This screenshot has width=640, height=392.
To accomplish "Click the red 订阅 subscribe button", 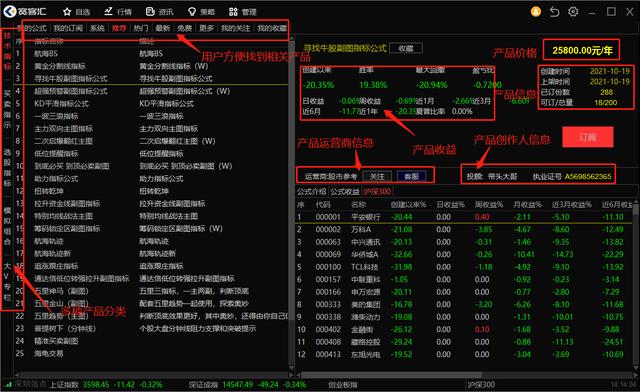I will (588, 137).
